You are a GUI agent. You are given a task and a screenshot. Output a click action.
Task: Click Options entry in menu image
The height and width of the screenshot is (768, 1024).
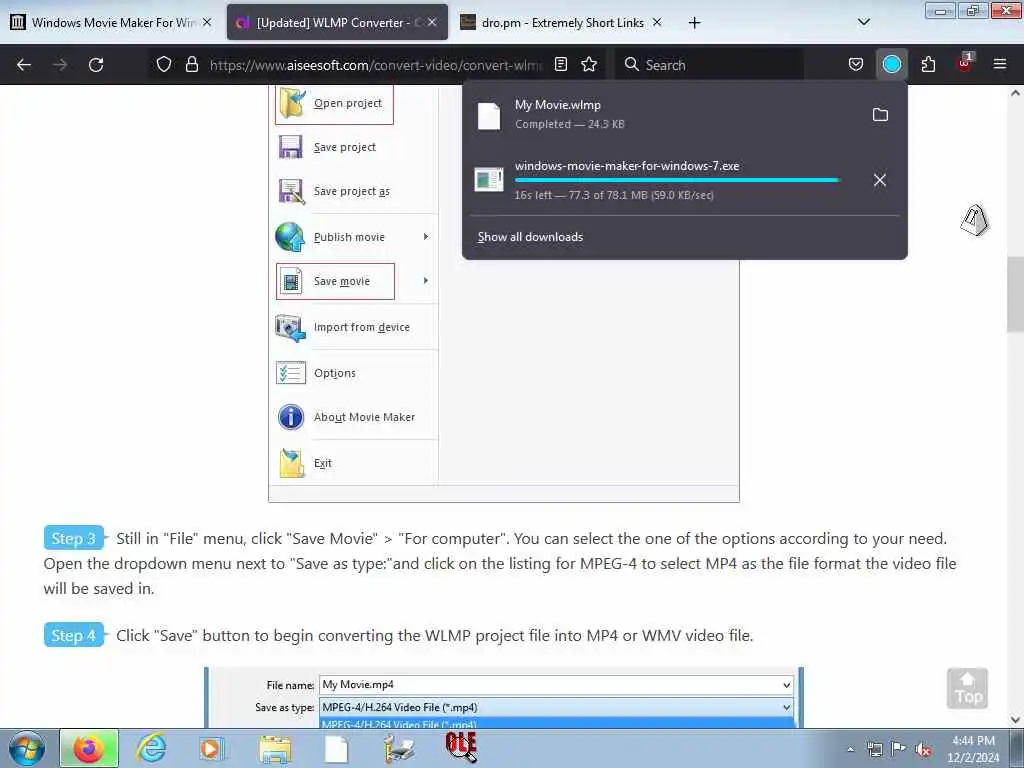[317, 373]
